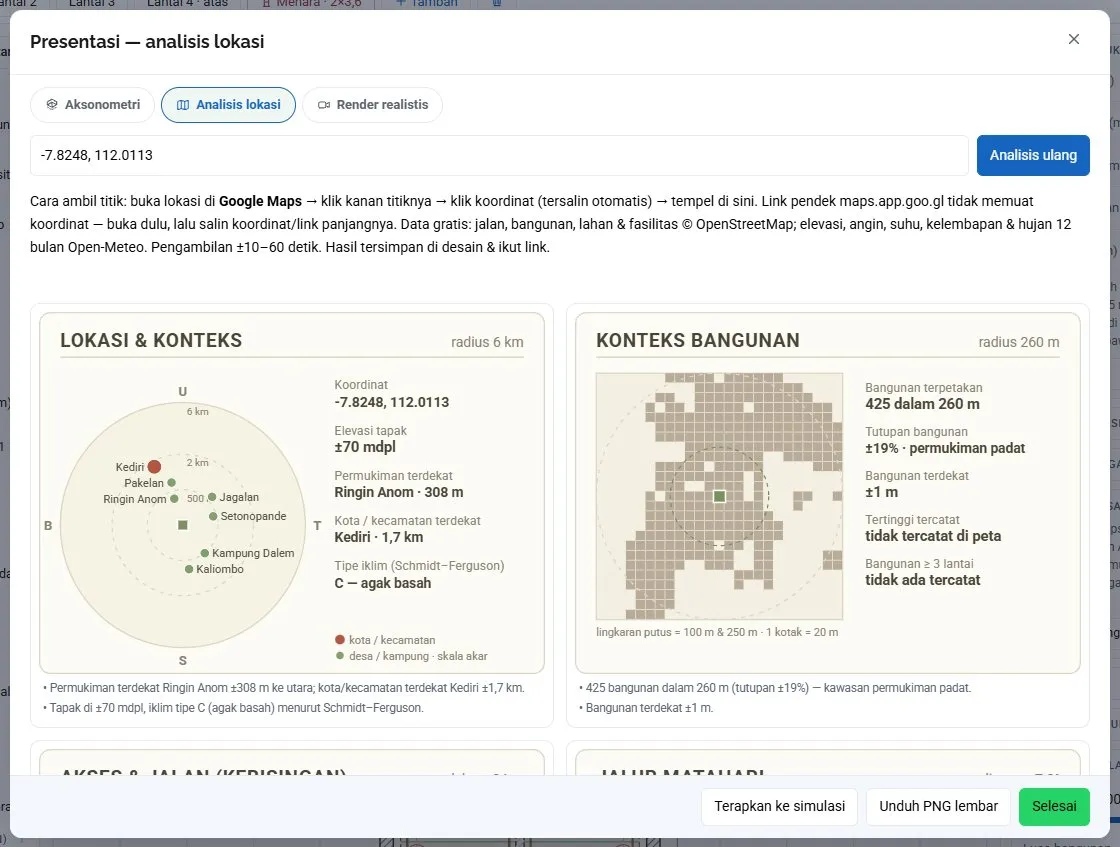This screenshot has width=1120, height=847.
Task: Click the bold Google Maps text
Action: (x=260, y=201)
